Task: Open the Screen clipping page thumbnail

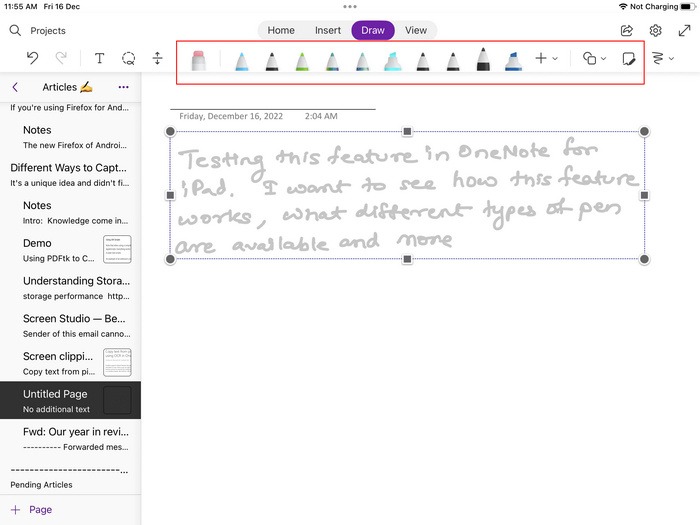Action: 117,362
